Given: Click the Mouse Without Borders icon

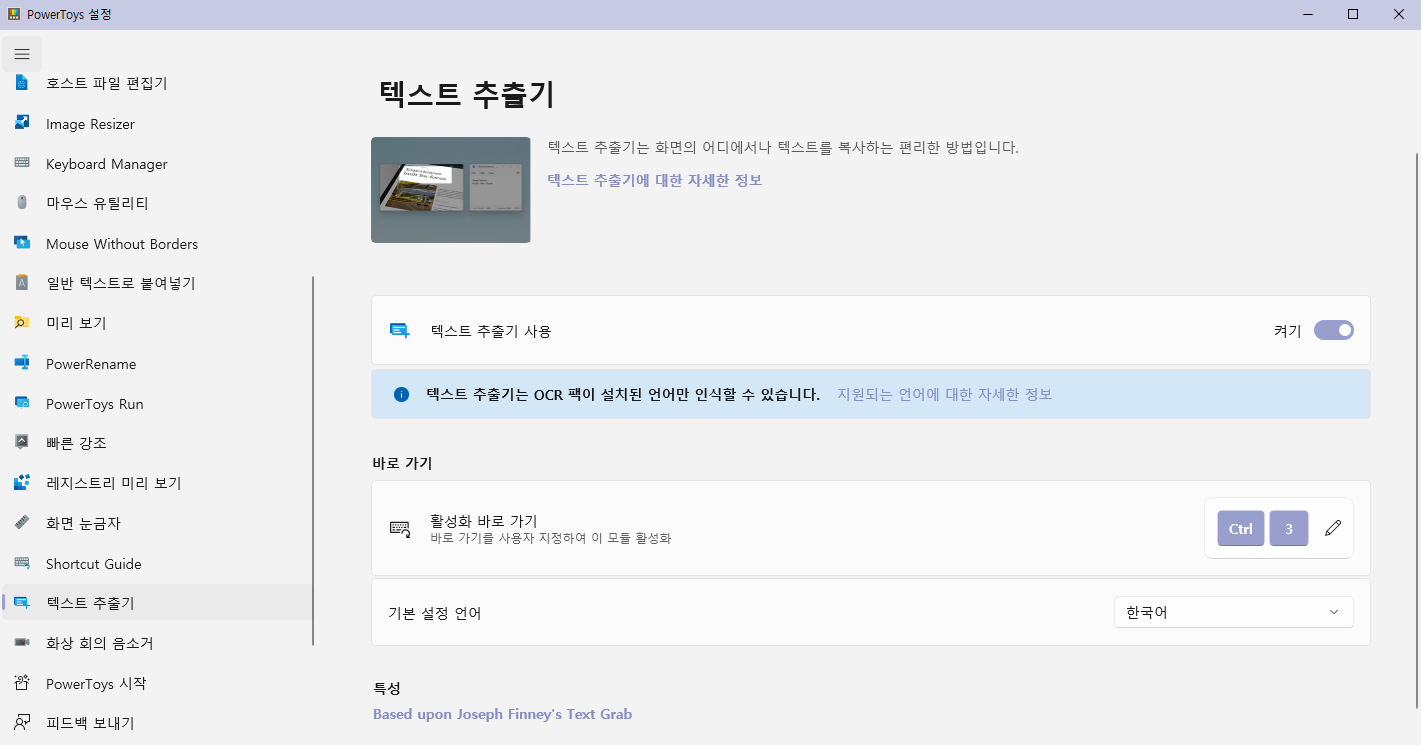Looking at the screenshot, I should click(x=22, y=244).
